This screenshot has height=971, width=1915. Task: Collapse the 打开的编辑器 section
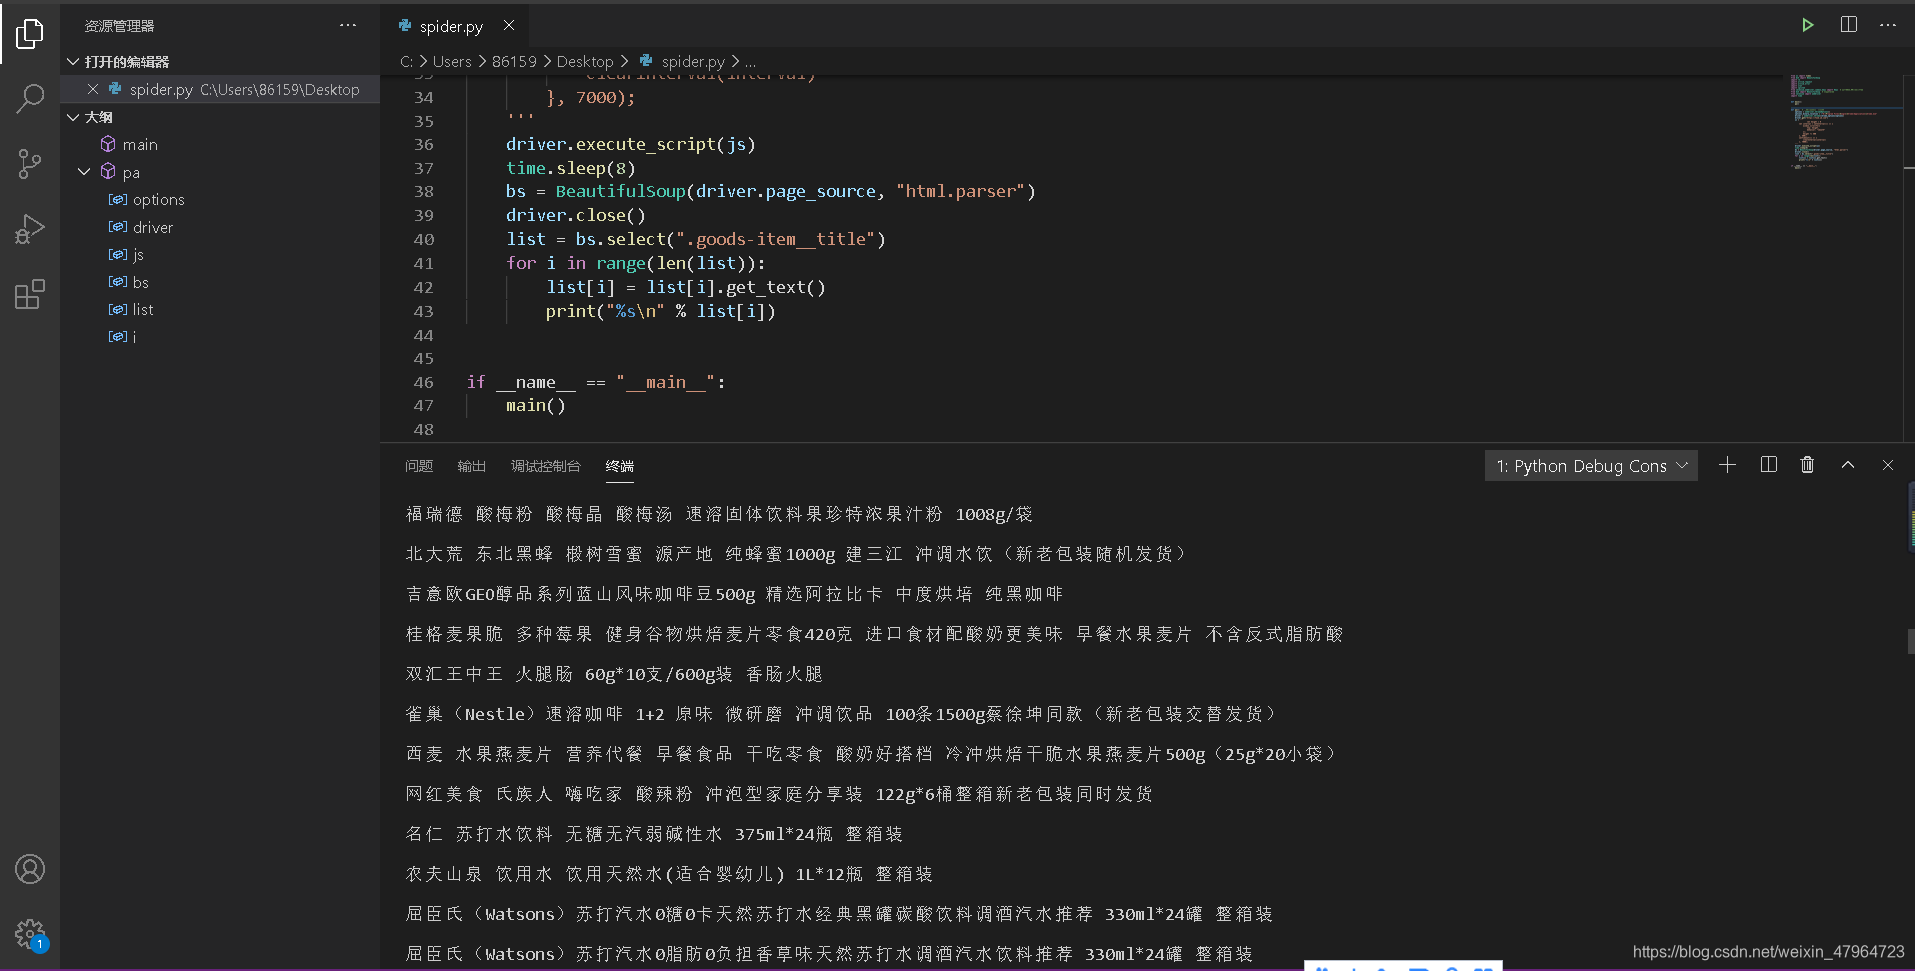coord(72,62)
